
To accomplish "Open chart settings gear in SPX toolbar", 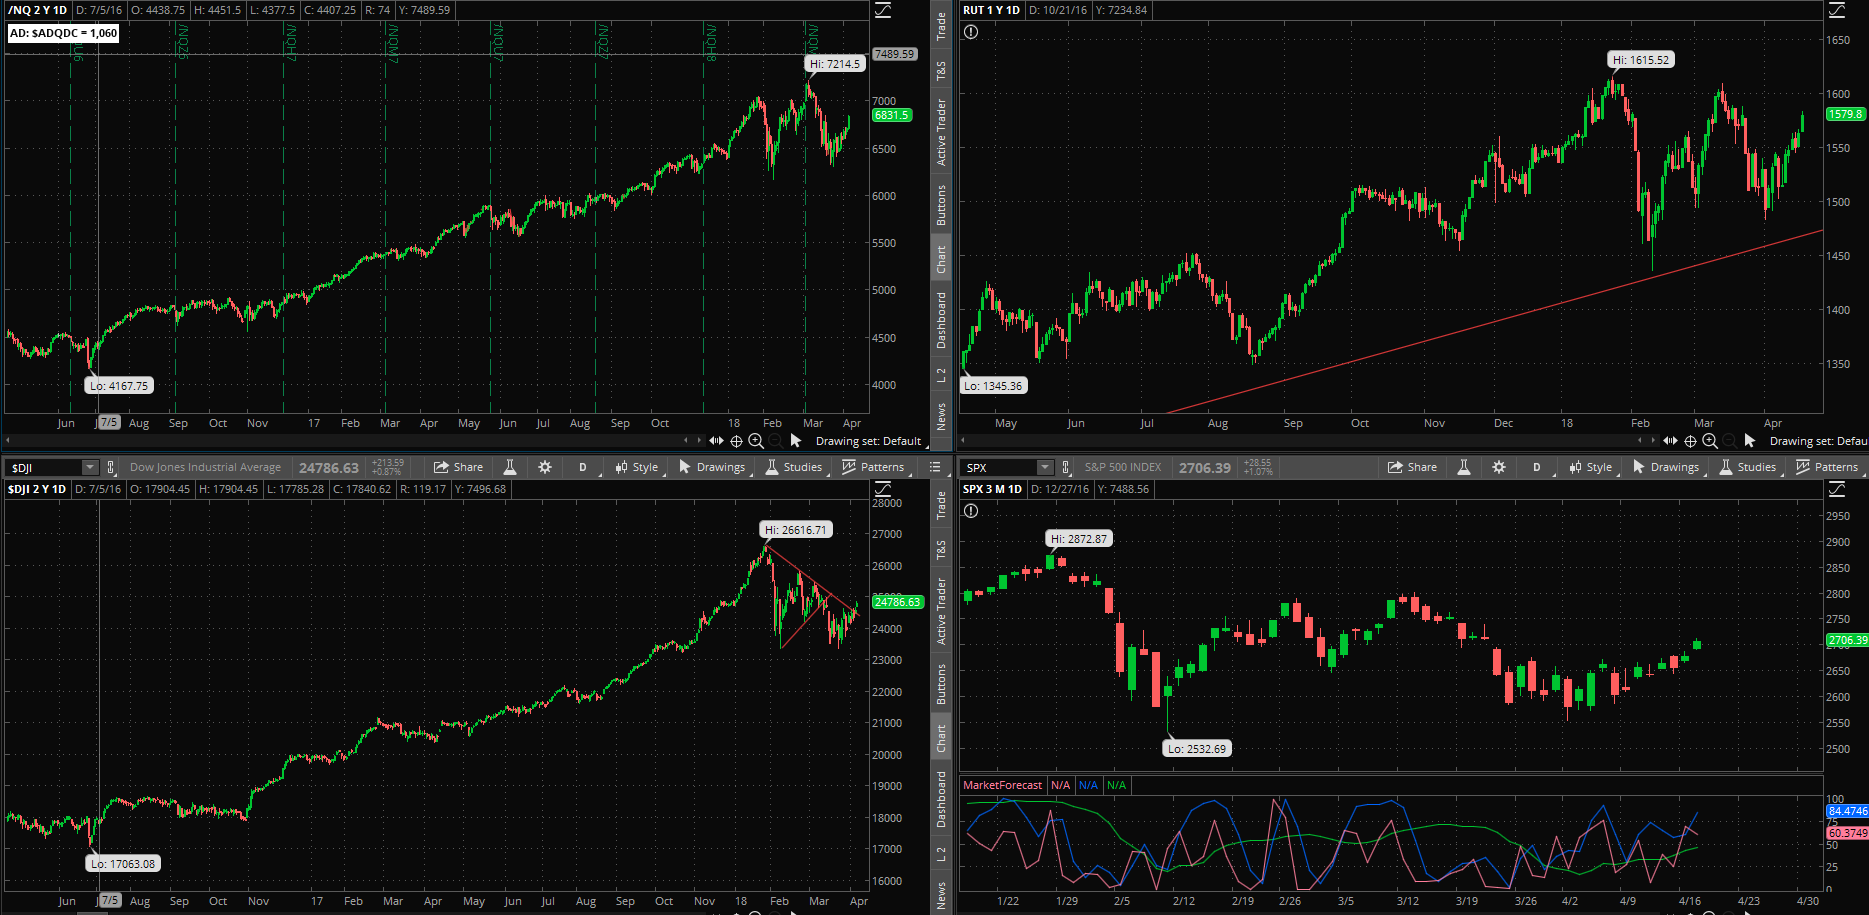I will pos(1499,467).
